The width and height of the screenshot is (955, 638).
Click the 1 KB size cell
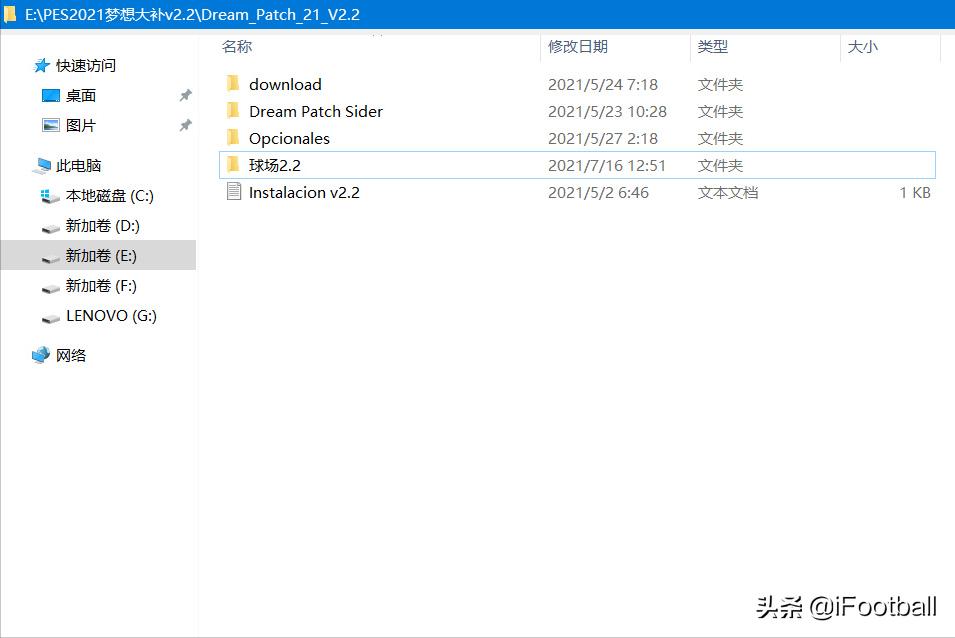[915, 192]
